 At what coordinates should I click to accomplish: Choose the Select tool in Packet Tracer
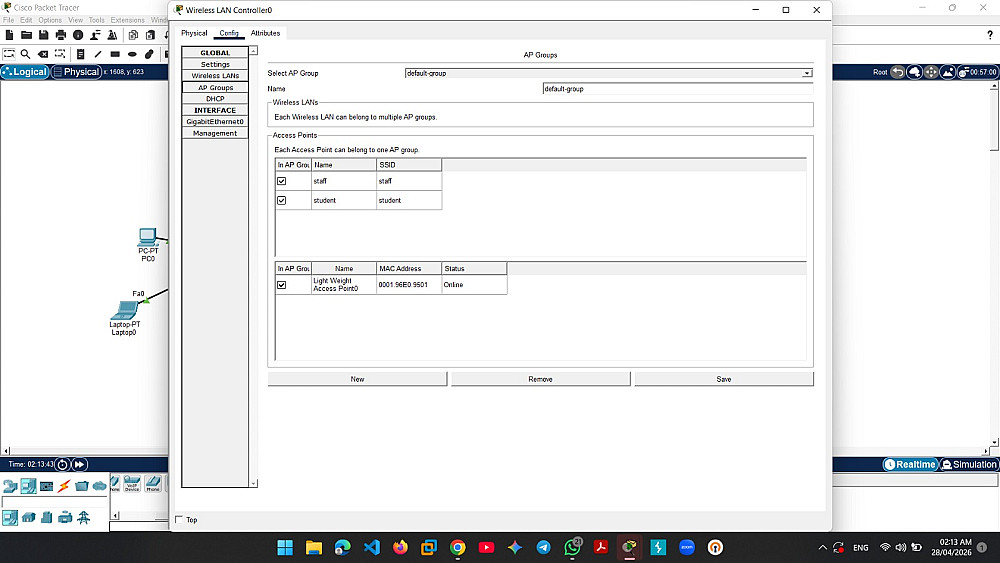tap(9, 54)
